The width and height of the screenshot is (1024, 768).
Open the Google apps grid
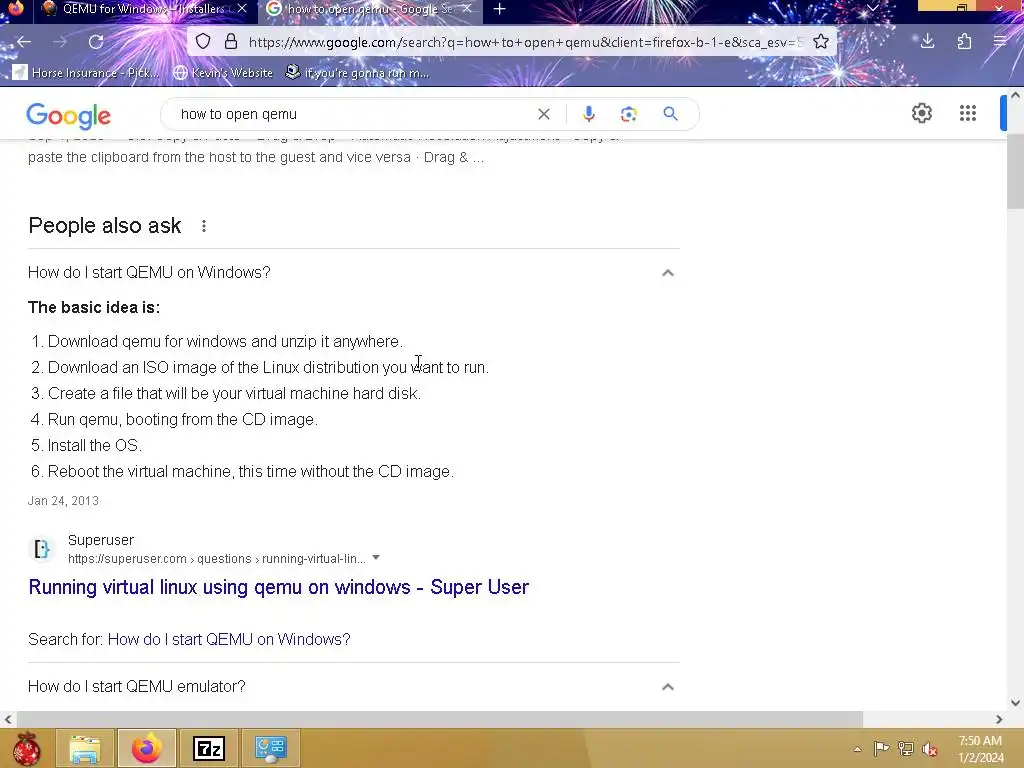point(968,114)
